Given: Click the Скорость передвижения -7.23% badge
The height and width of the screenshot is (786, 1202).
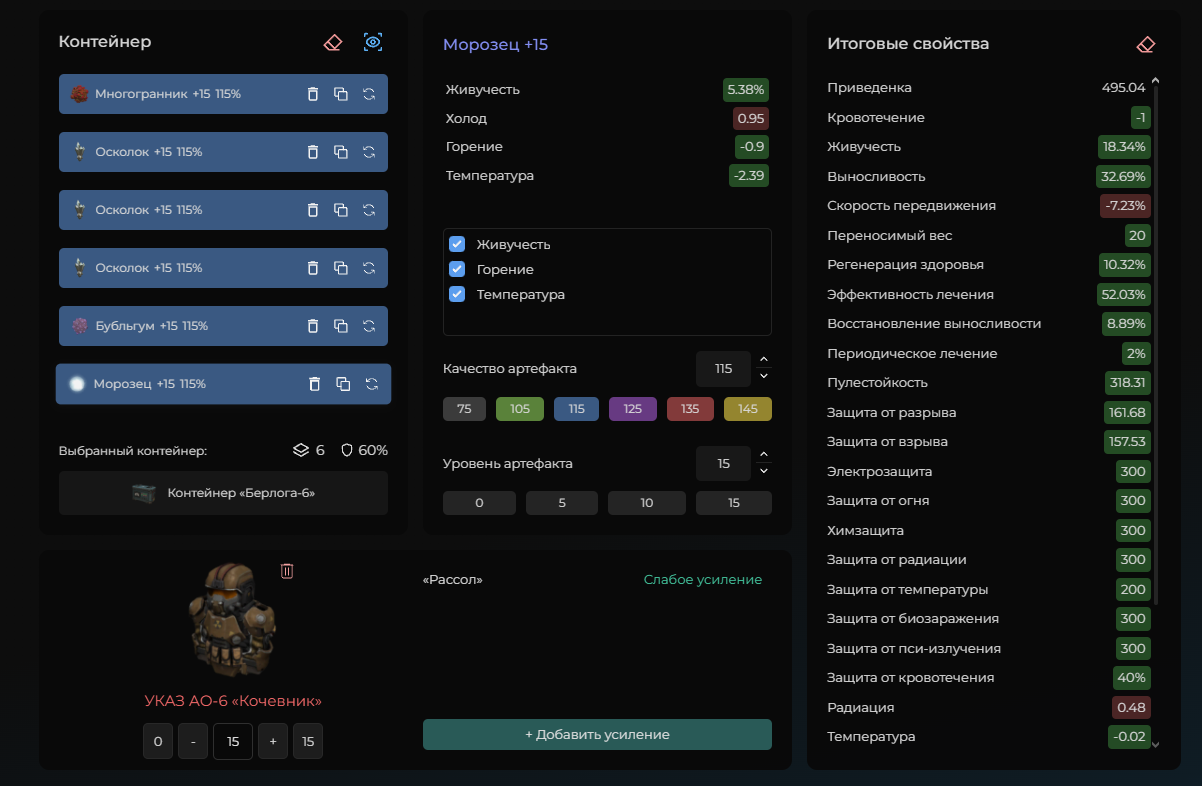Looking at the screenshot, I should 1125,206.
